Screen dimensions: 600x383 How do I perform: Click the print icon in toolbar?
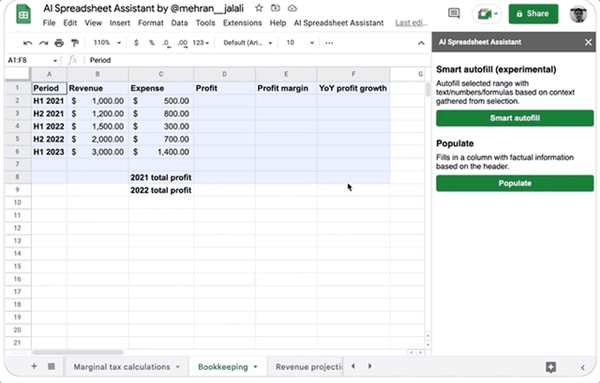pyautogui.click(x=59, y=43)
